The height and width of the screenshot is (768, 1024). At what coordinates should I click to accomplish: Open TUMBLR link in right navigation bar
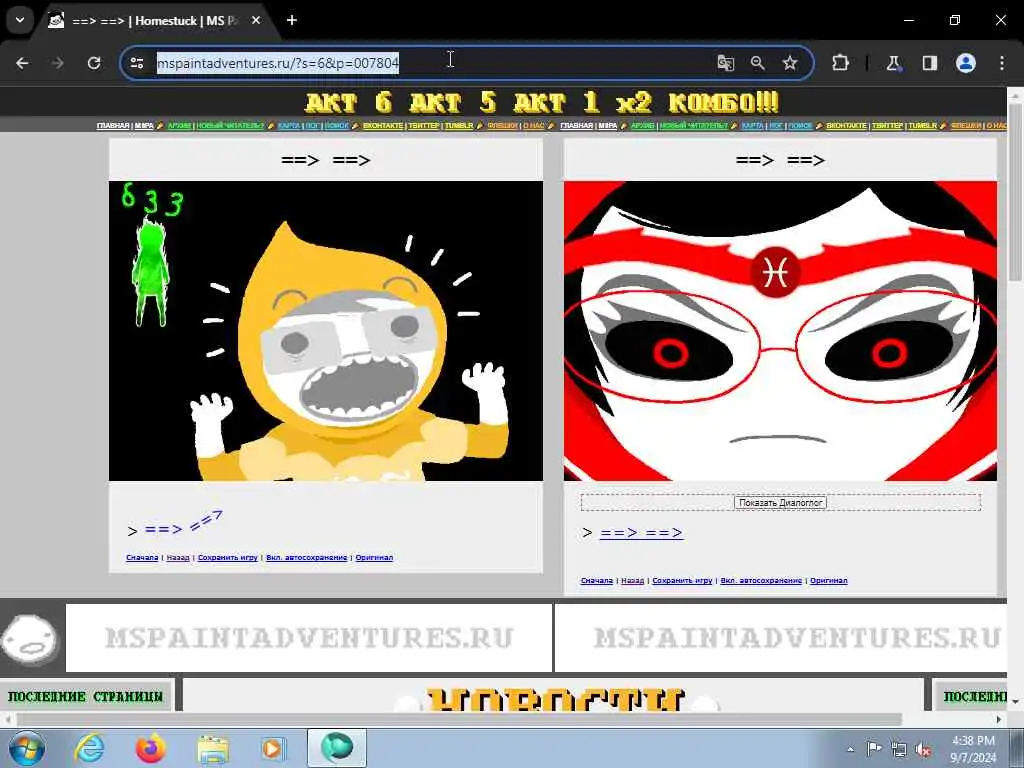point(923,125)
